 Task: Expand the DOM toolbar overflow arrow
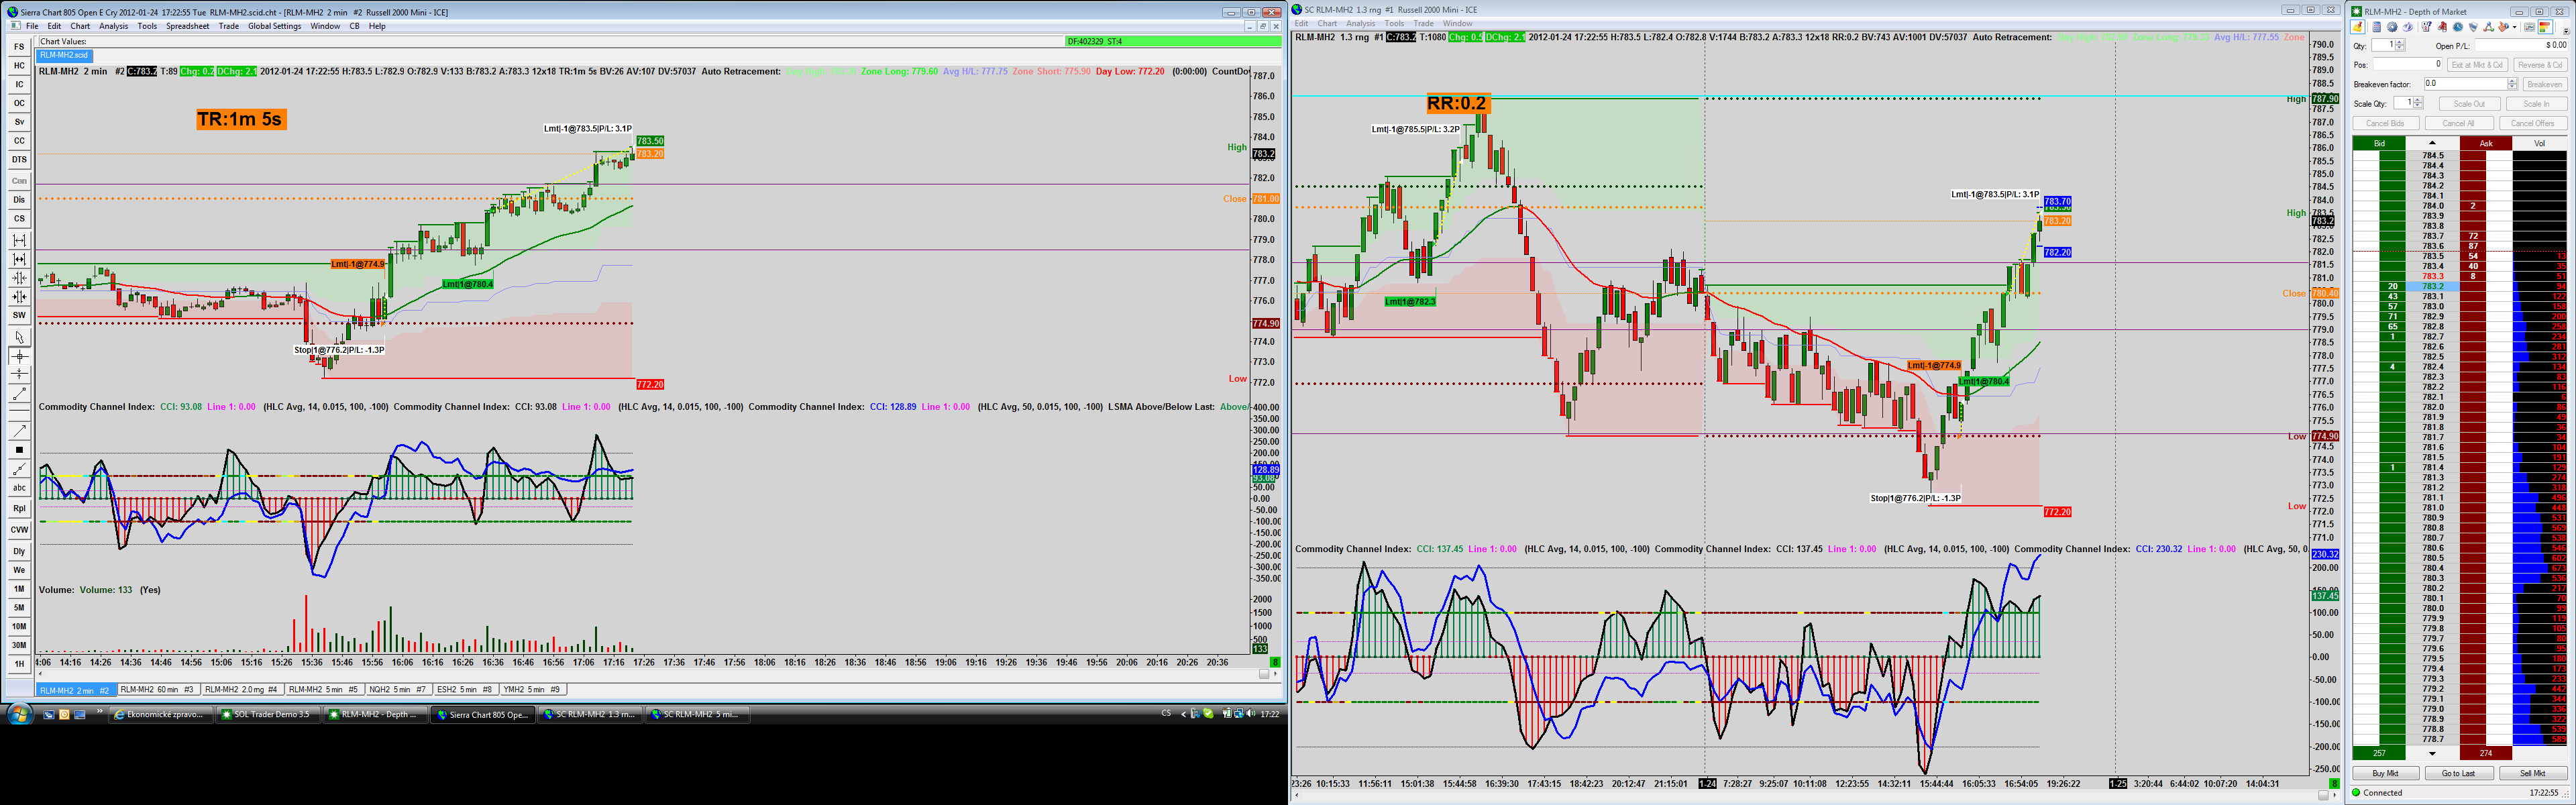pyautogui.click(x=2566, y=31)
